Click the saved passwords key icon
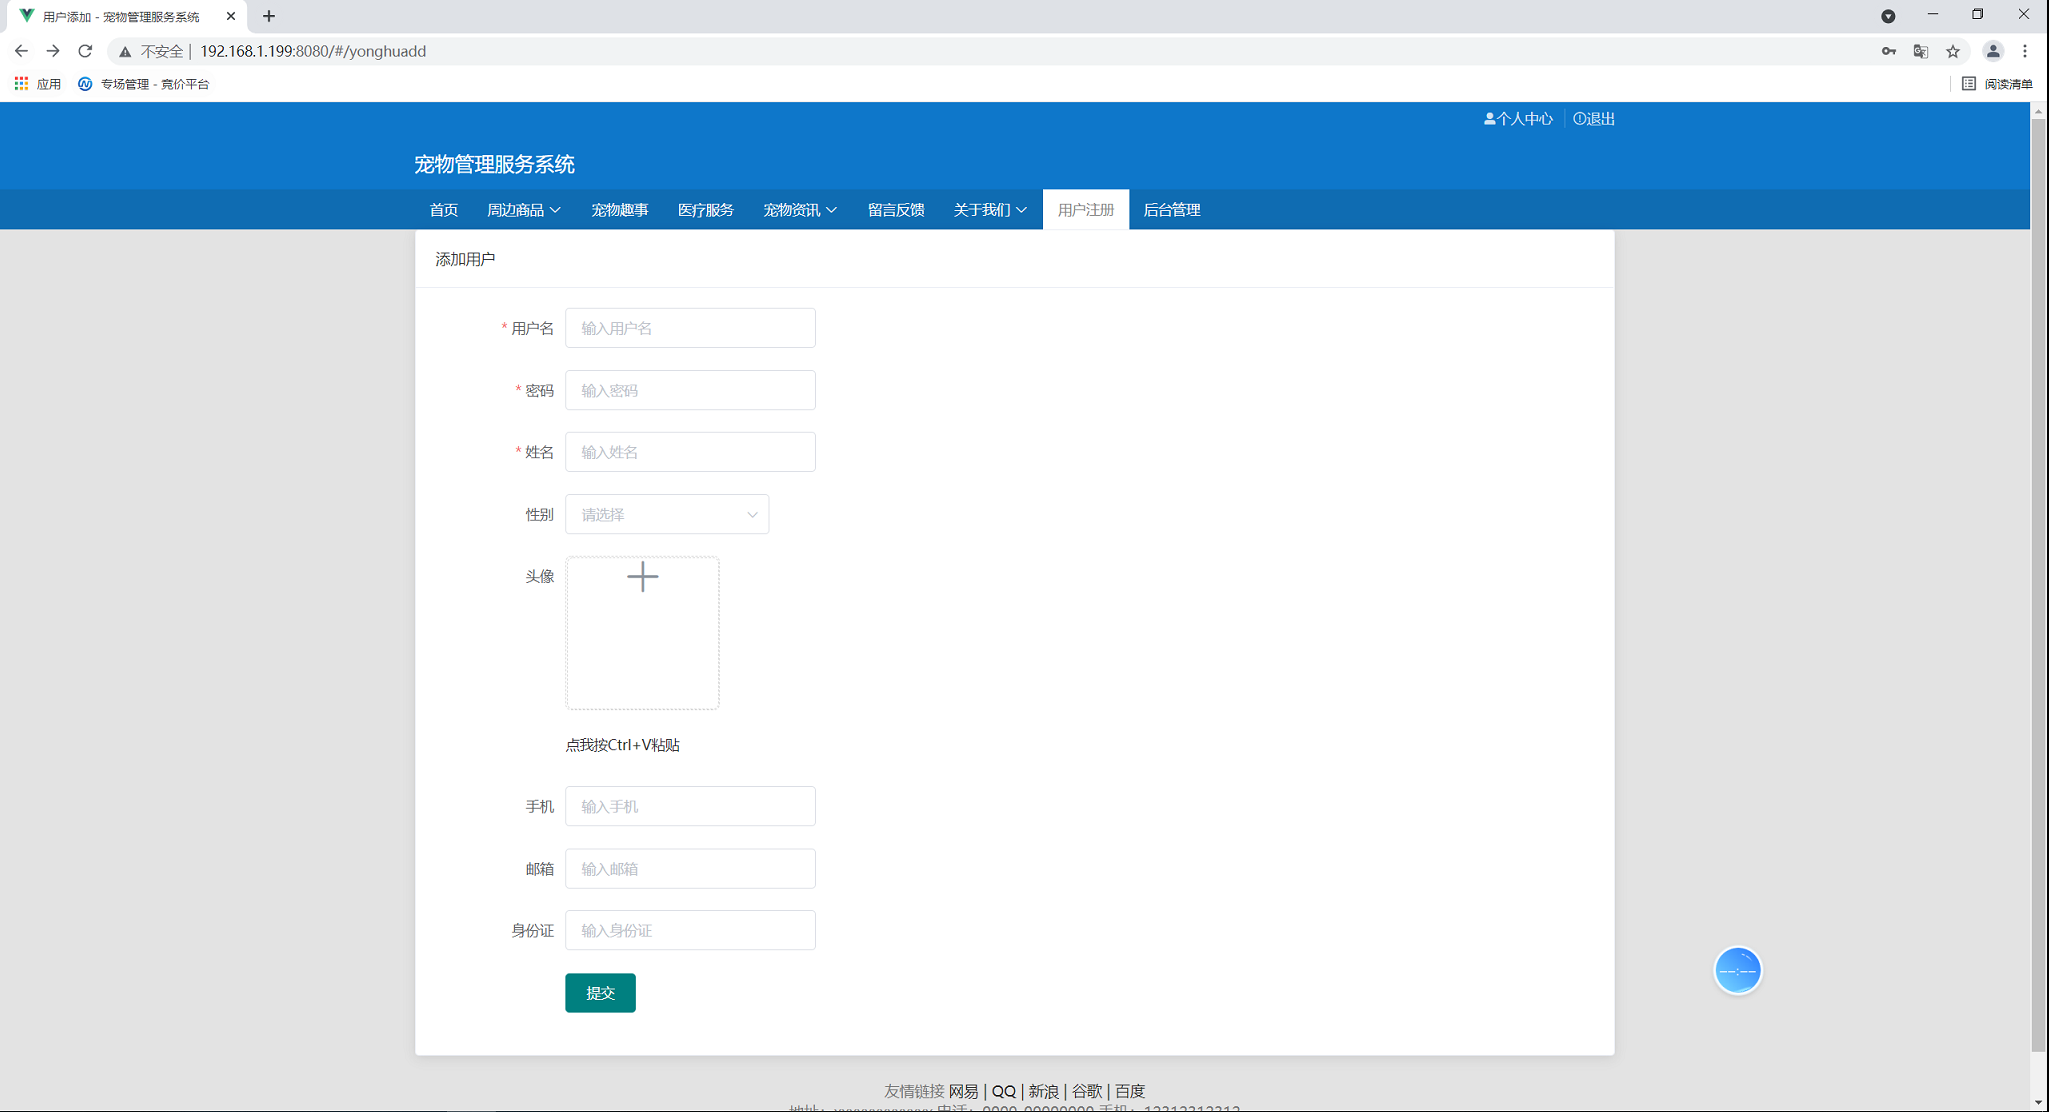 pos(1888,51)
